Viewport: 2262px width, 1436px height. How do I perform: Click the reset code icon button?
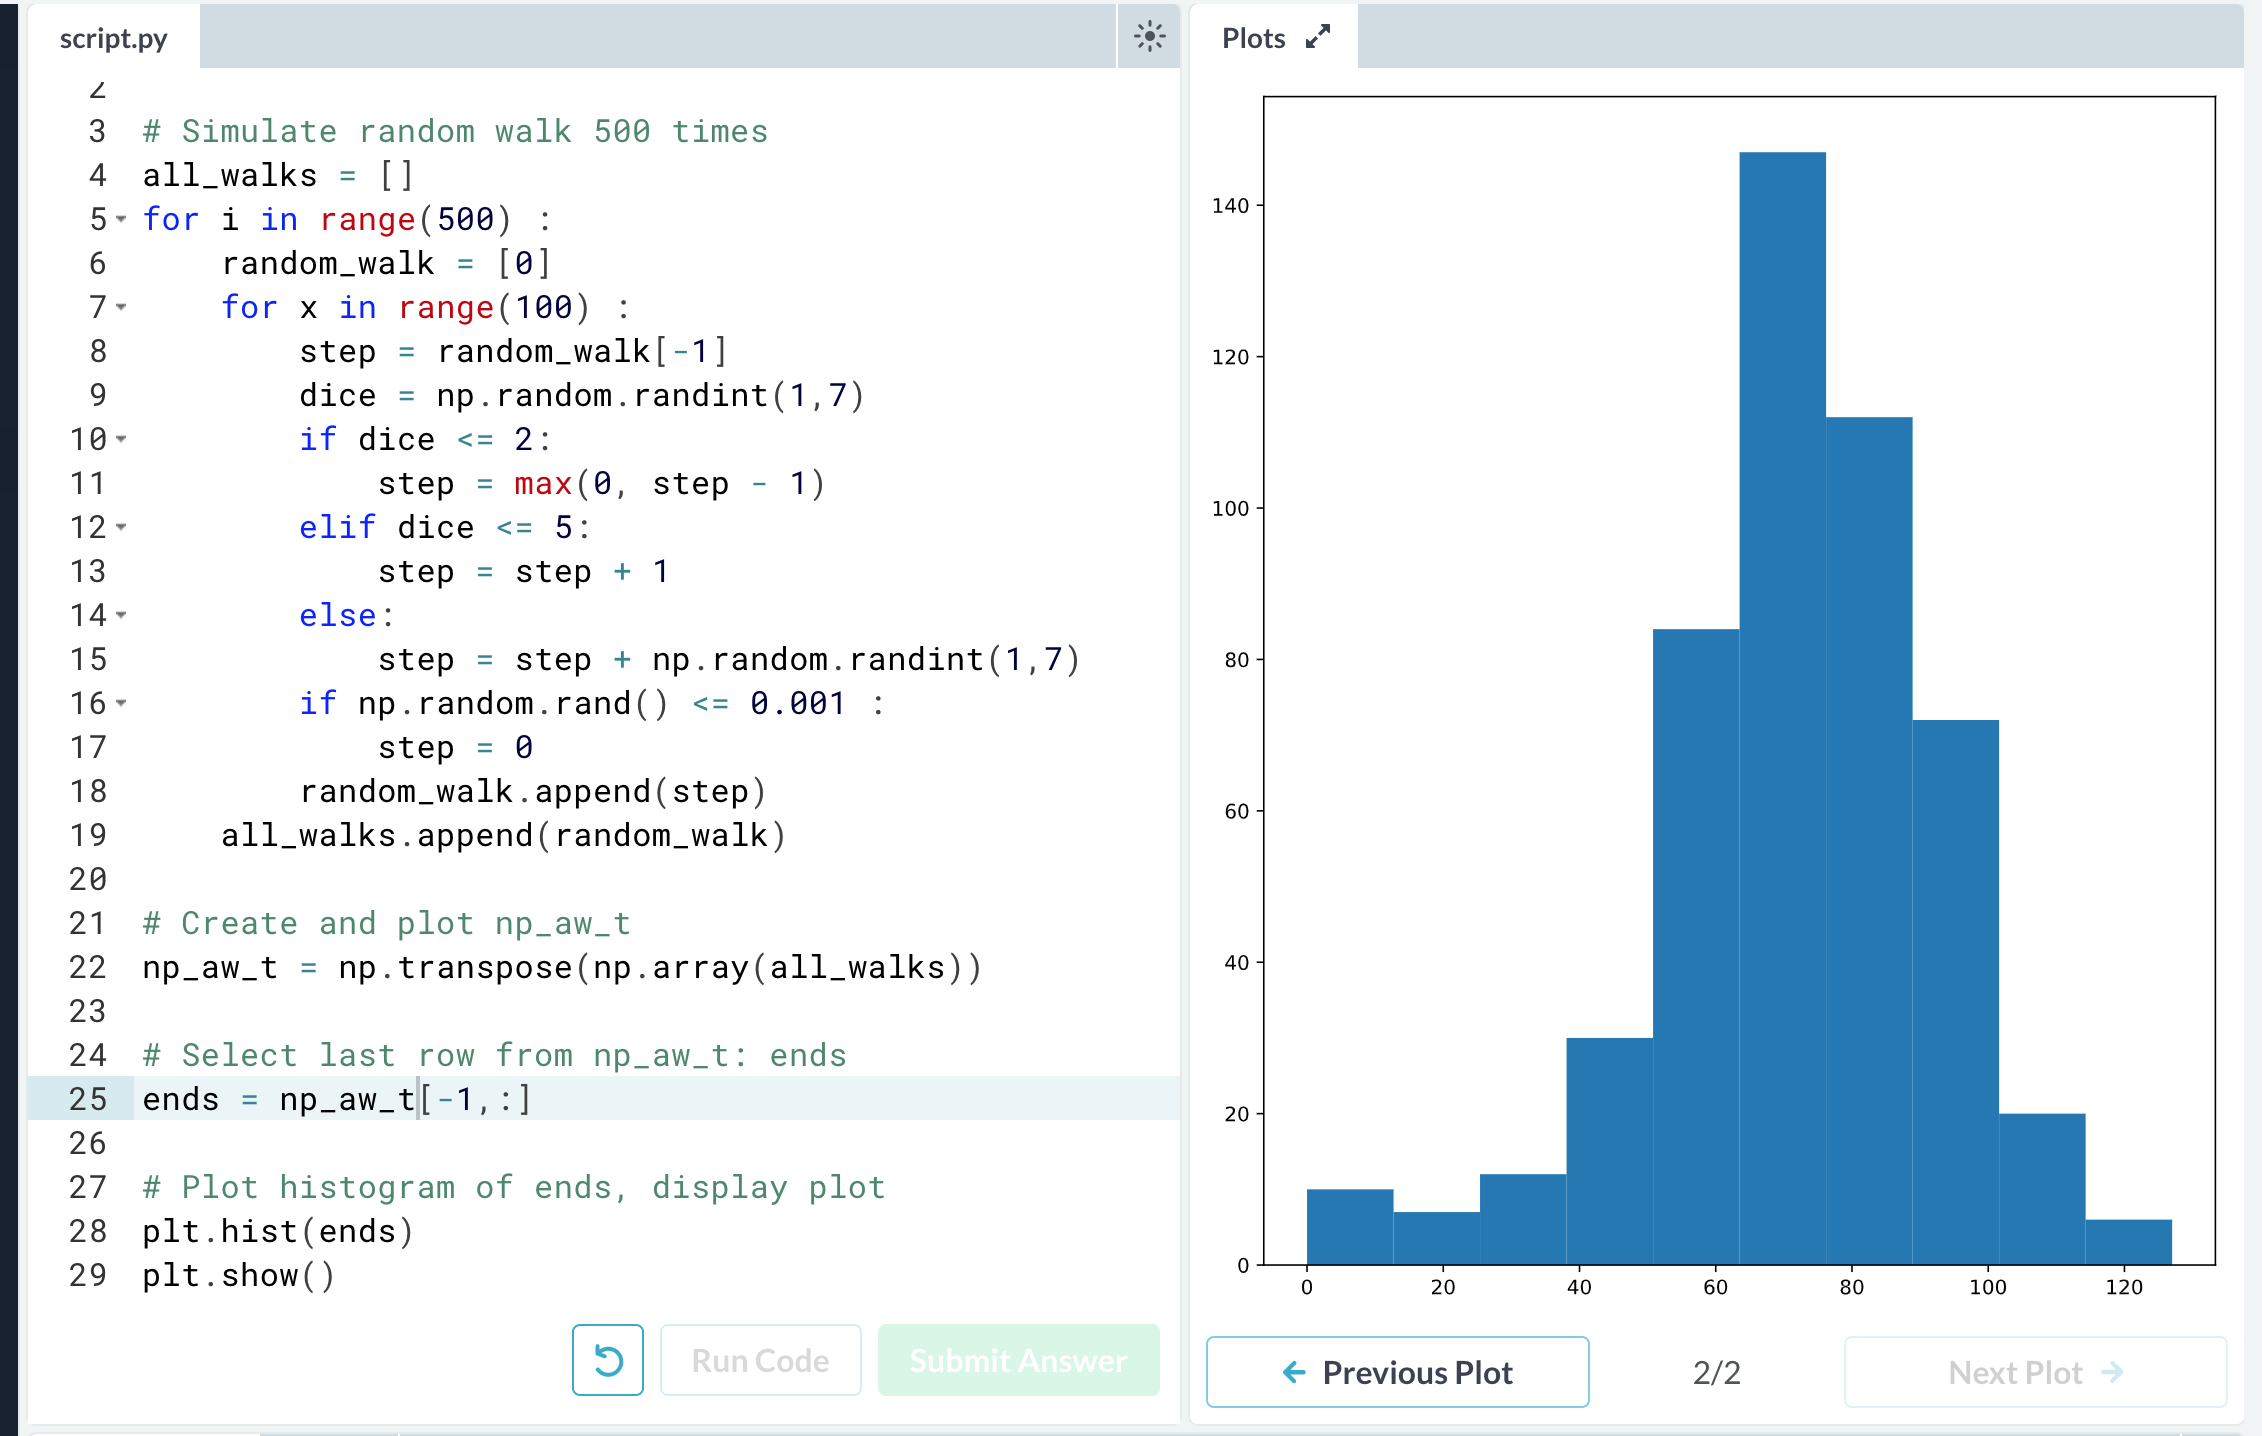pyautogui.click(x=607, y=1360)
